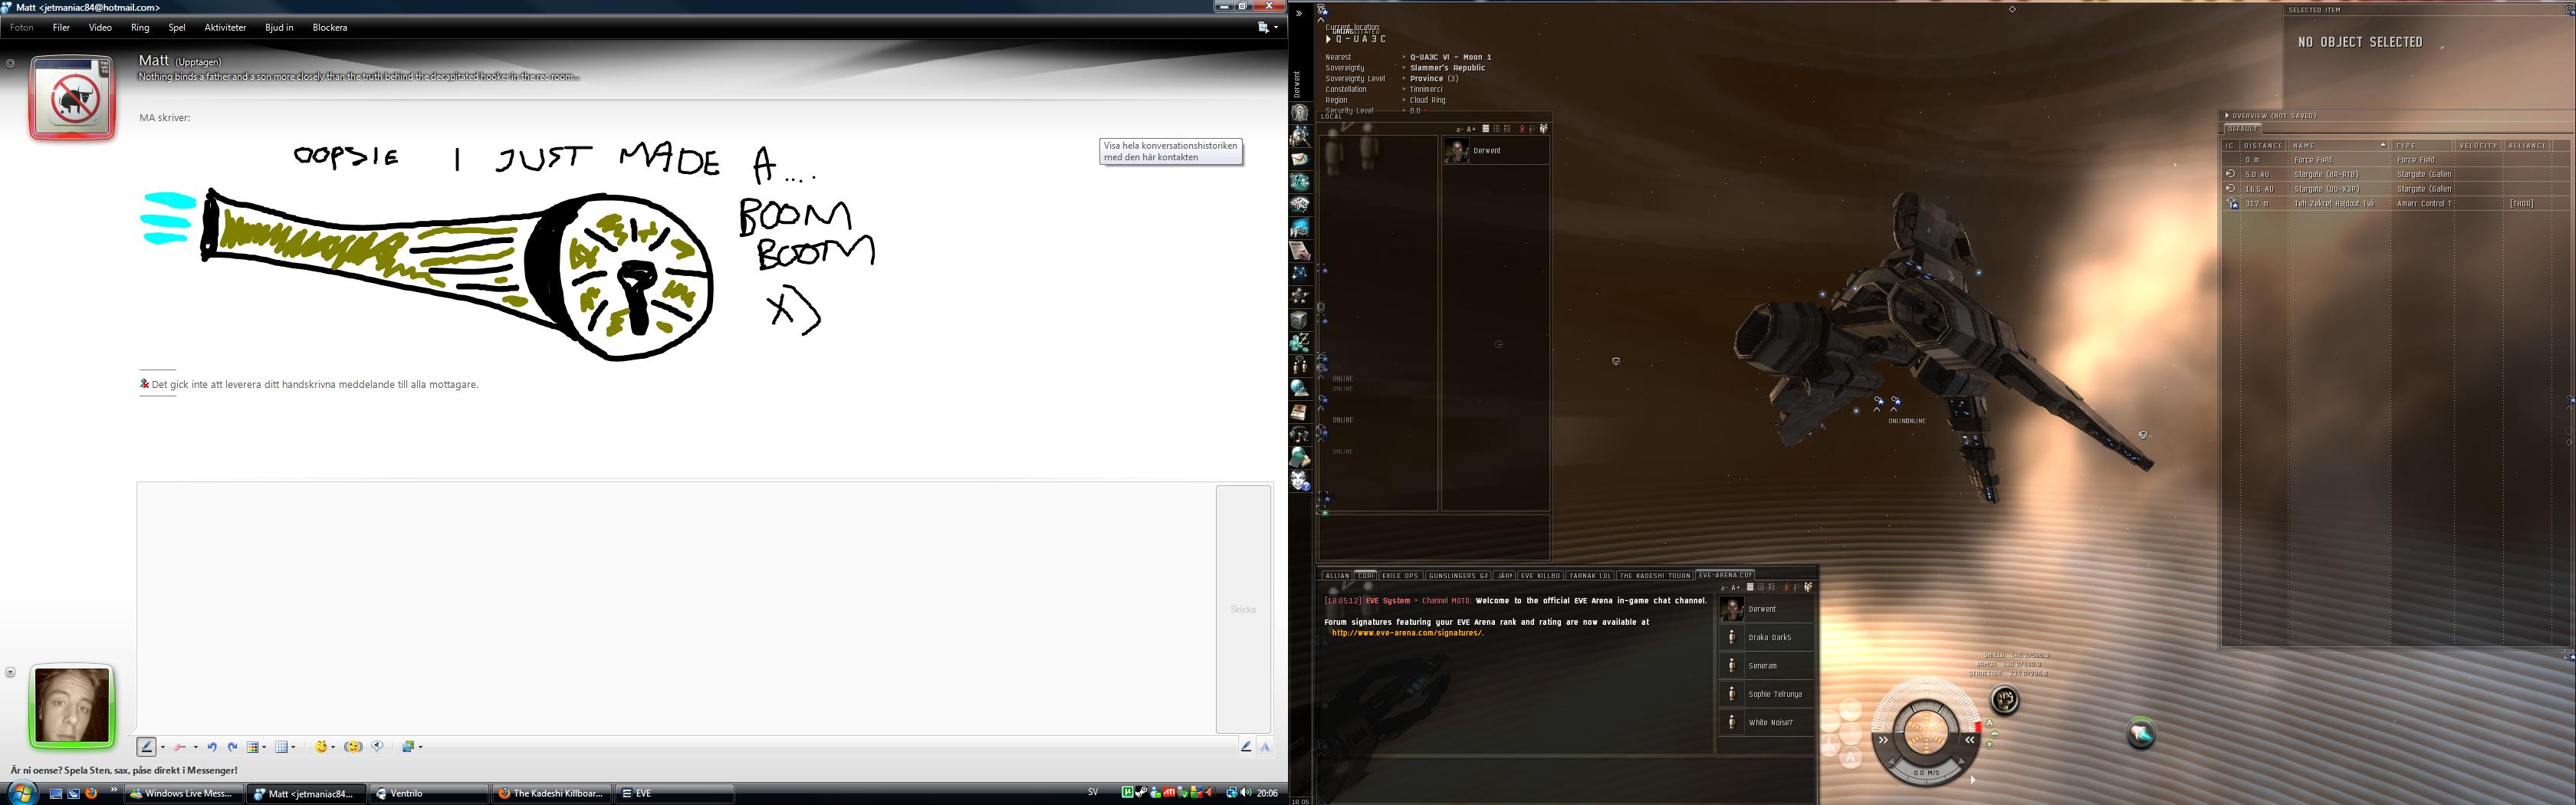This screenshot has width=2576, height=805.
Task: Open background dropdown arrow in Messenger toolbar
Action: point(421,747)
